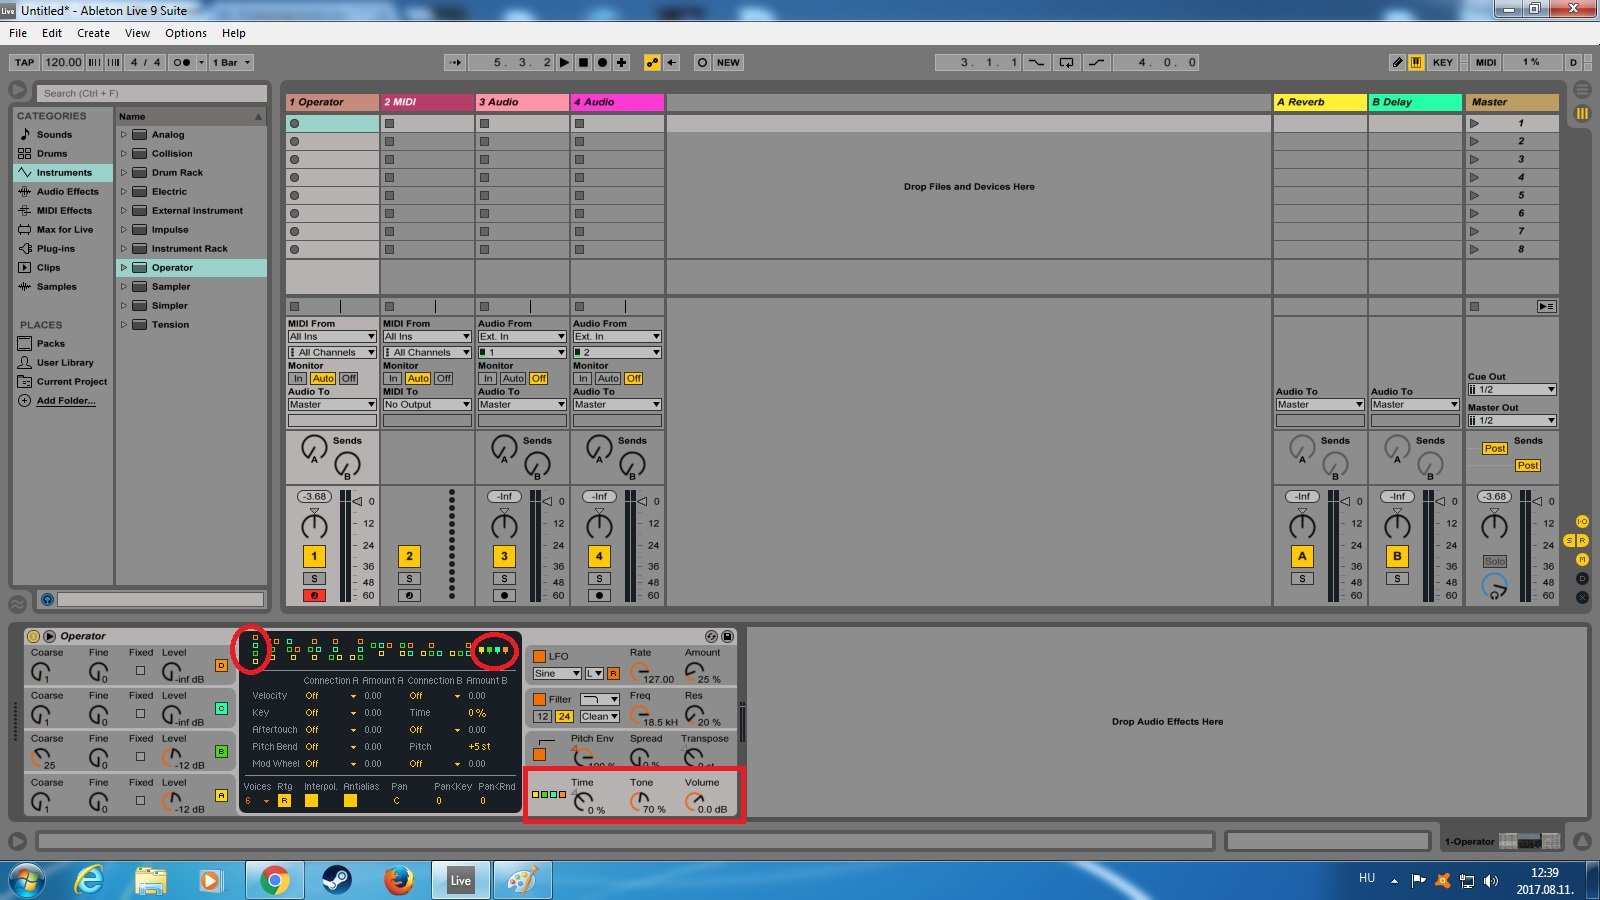Open Google Chrome from the taskbar
This screenshot has width=1600, height=900.
coord(274,880)
